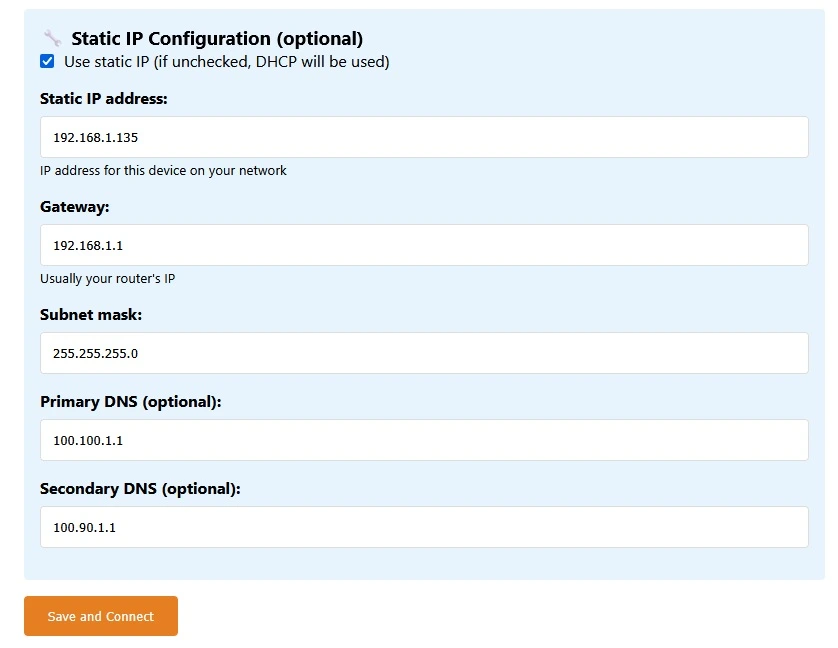Click the 'Subnet mask:' field label

point(91,315)
